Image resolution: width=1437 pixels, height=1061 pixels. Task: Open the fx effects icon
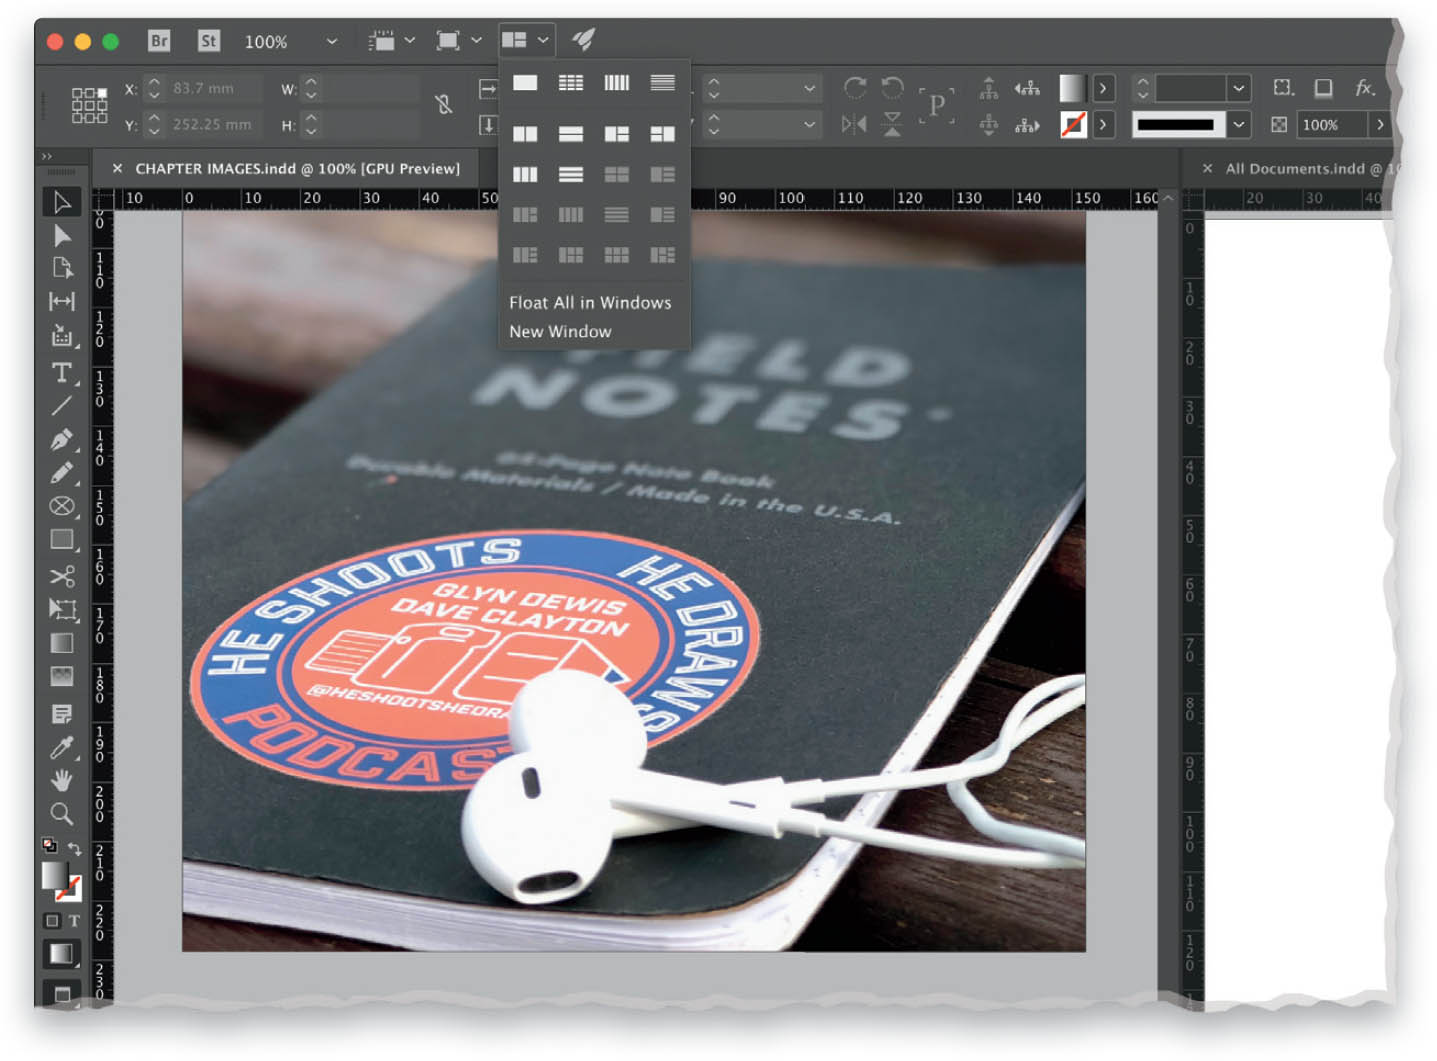(x=1365, y=88)
